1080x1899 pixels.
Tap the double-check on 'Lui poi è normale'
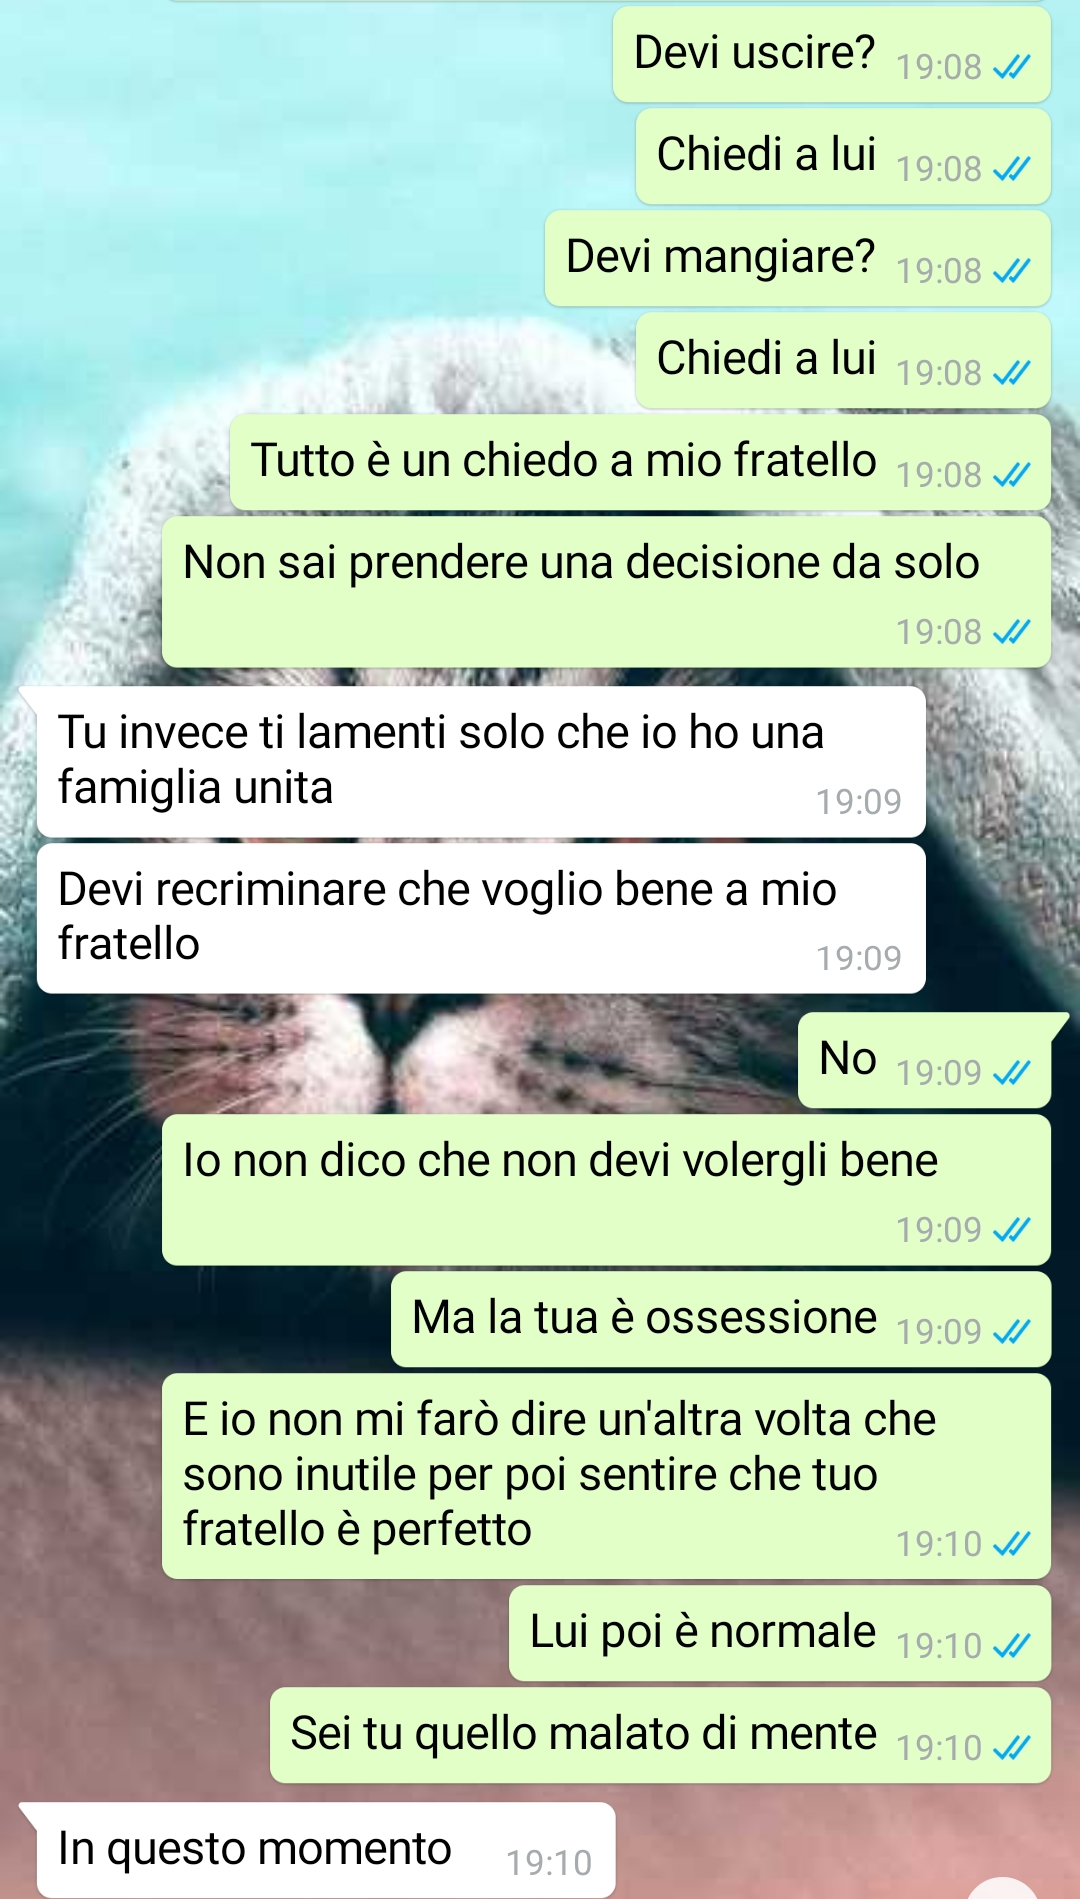click(x=1011, y=1646)
